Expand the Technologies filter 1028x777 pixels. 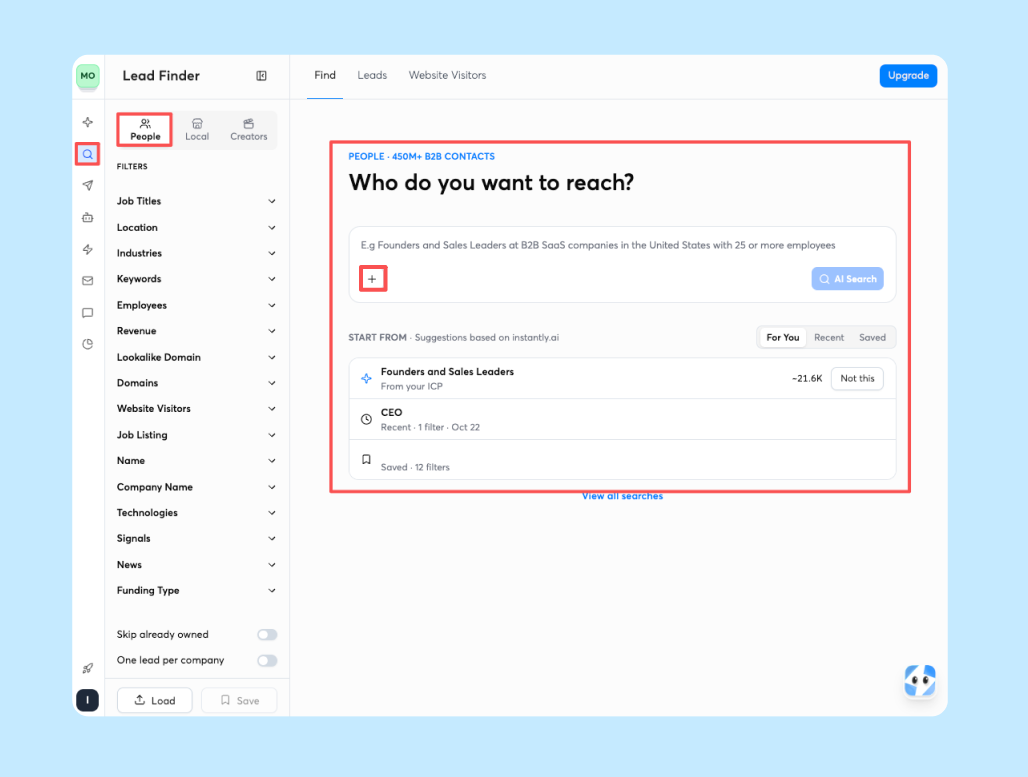point(197,513)
